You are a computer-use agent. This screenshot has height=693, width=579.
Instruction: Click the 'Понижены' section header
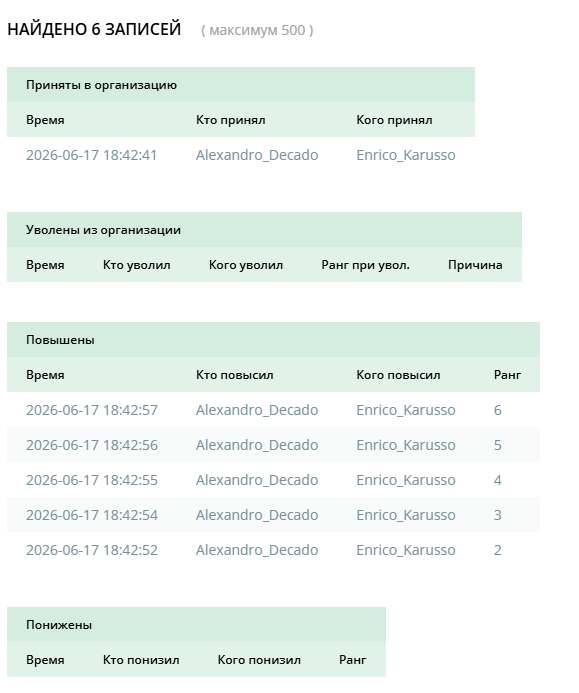(x=59, y=625)
